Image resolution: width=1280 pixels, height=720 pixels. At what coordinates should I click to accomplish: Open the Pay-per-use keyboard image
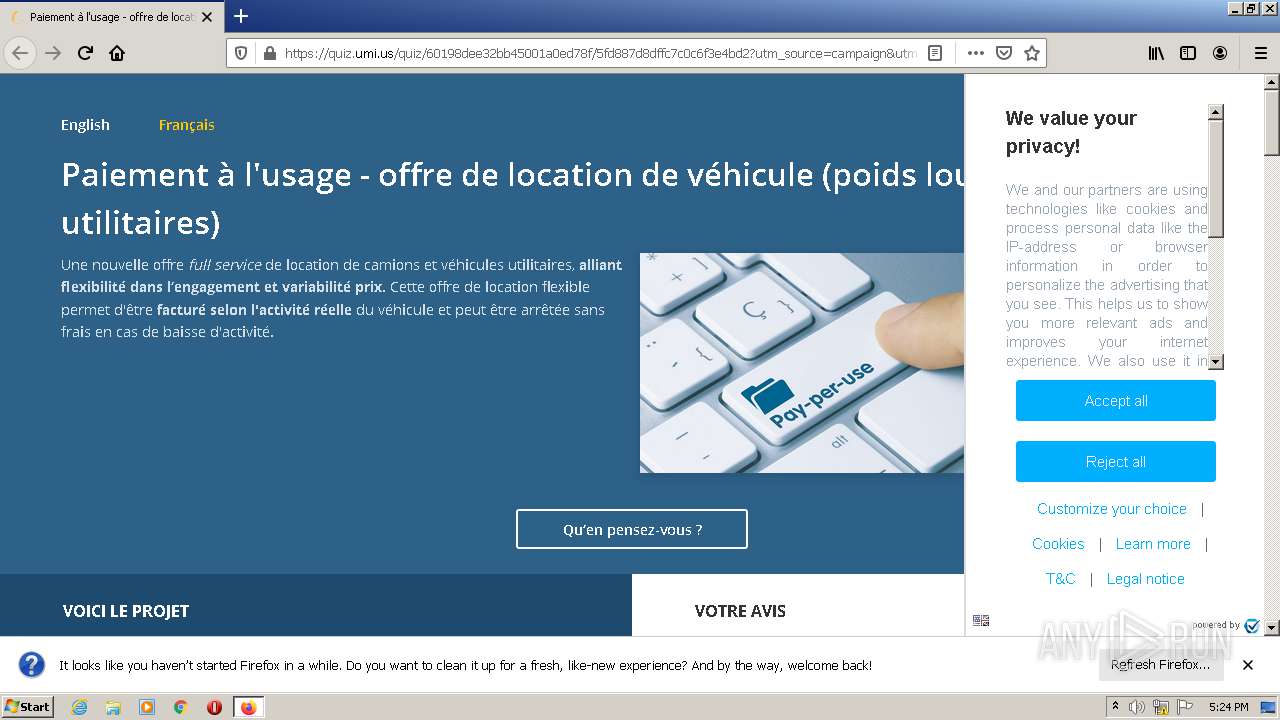coord(802,363)
